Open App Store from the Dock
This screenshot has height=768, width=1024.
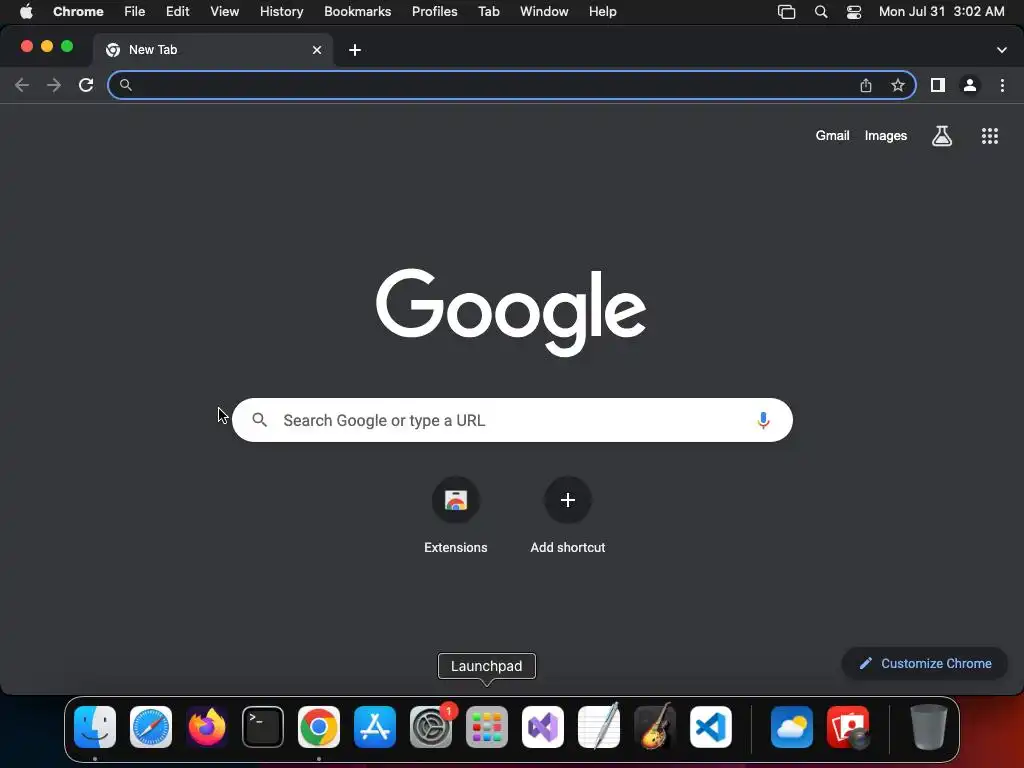click(x=375, y=727)
